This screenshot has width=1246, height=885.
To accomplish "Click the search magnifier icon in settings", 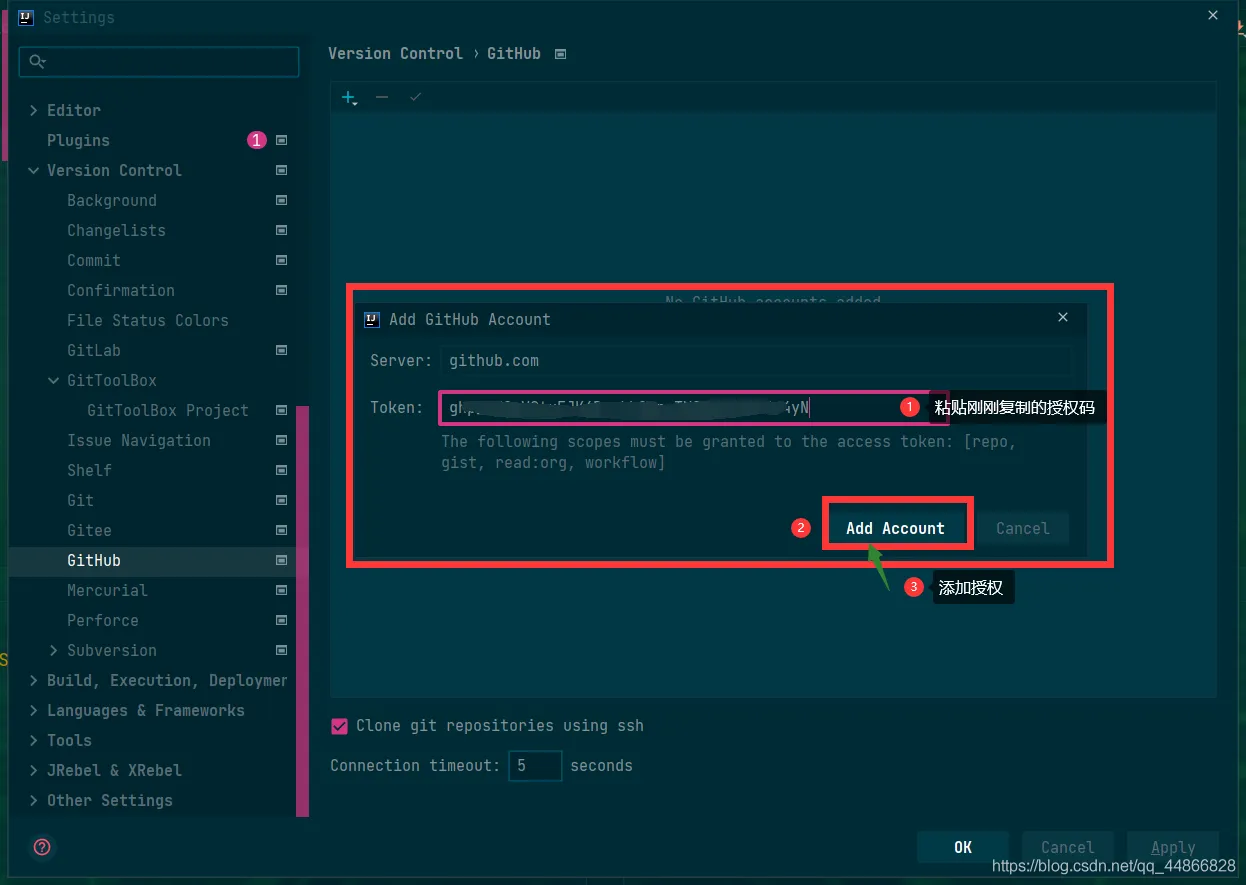I will (37, 62).
